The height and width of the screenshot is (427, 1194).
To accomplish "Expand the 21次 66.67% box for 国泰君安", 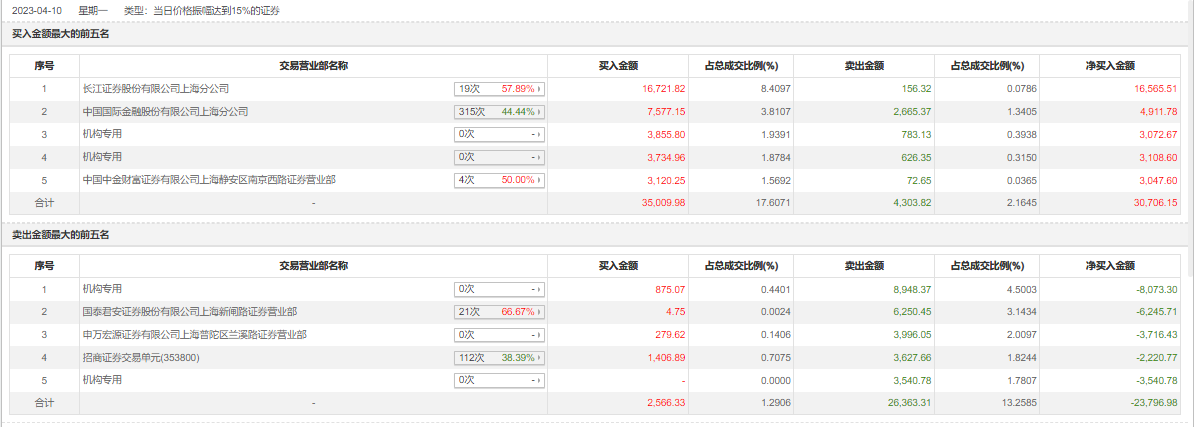I will coord(499,312).
